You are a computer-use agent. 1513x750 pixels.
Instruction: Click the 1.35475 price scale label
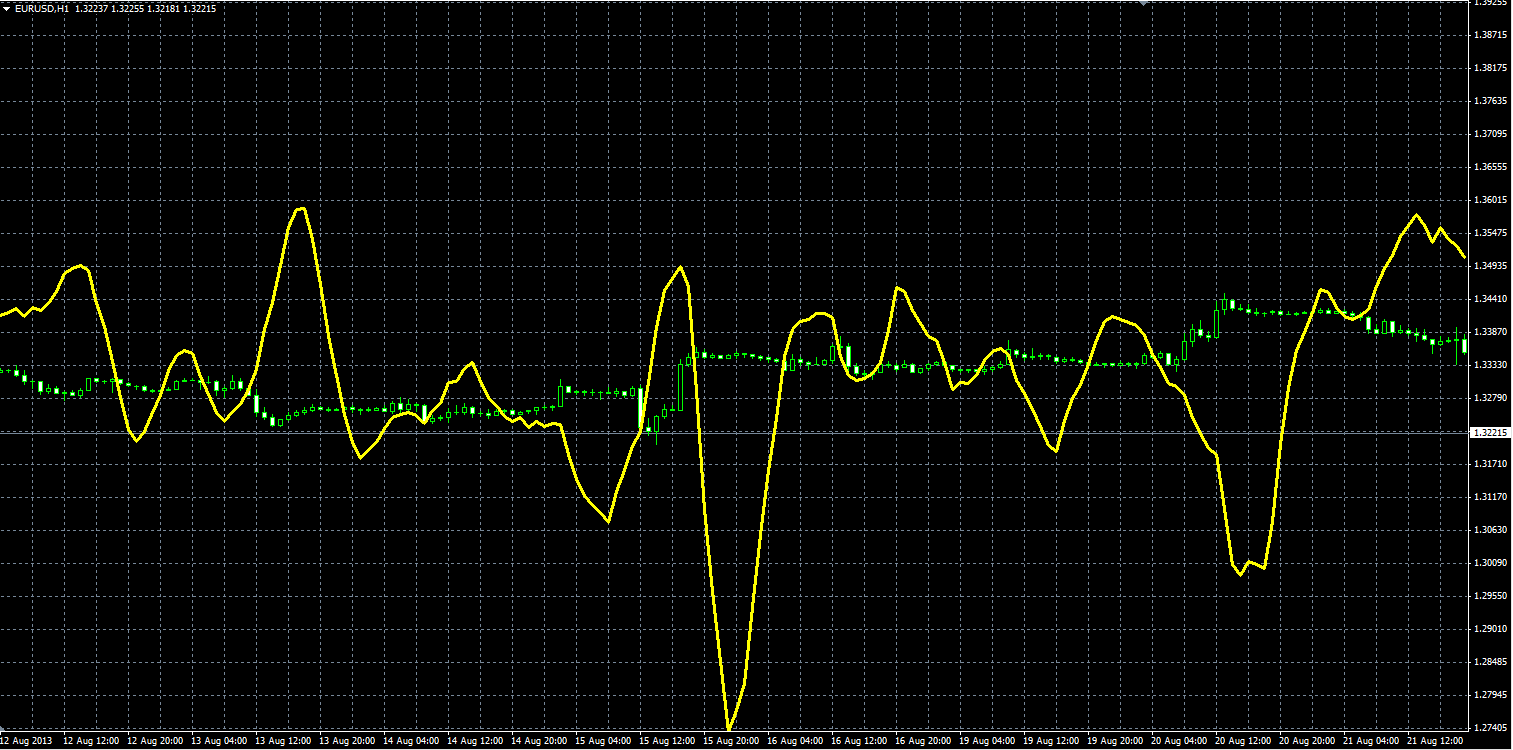pyautogui.click(x=1490, y=233)
